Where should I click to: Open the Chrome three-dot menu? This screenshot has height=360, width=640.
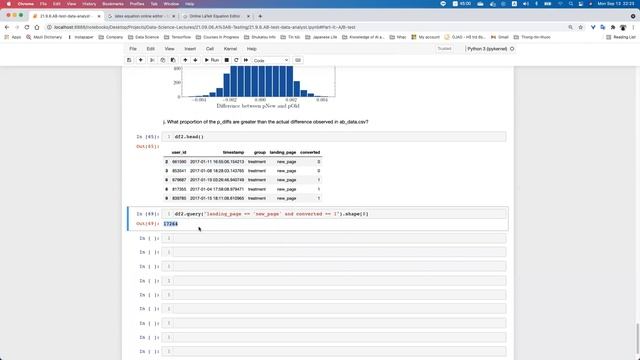pos(633,27)
